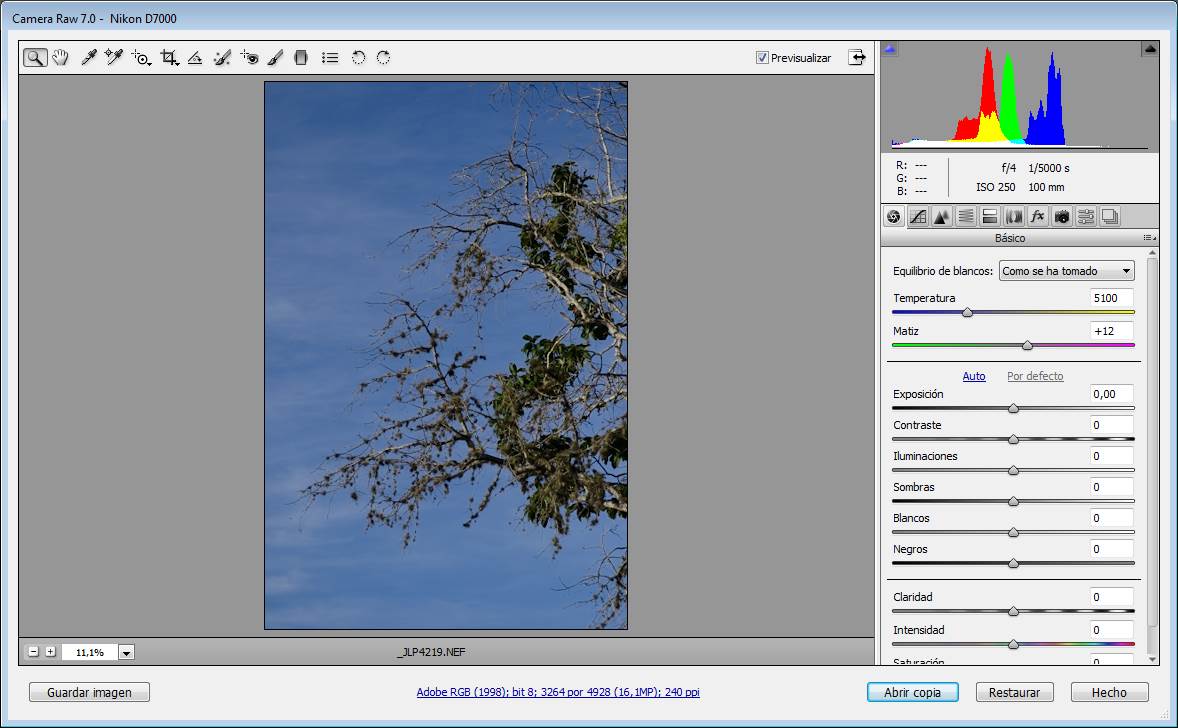Click the Abrir copia button
The width and height of the screenshot is (1178, 728).
(x=912, y=692)
